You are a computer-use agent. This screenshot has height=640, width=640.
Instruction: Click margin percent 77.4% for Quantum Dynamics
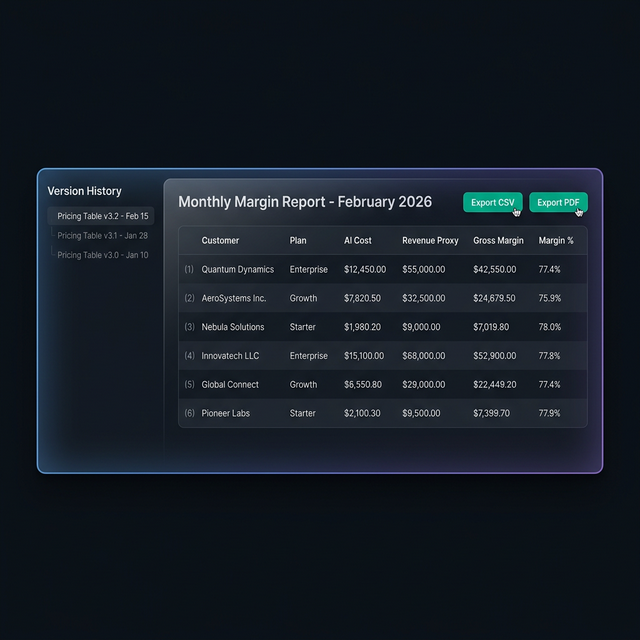pyautogui.click(x=549, y=269)
